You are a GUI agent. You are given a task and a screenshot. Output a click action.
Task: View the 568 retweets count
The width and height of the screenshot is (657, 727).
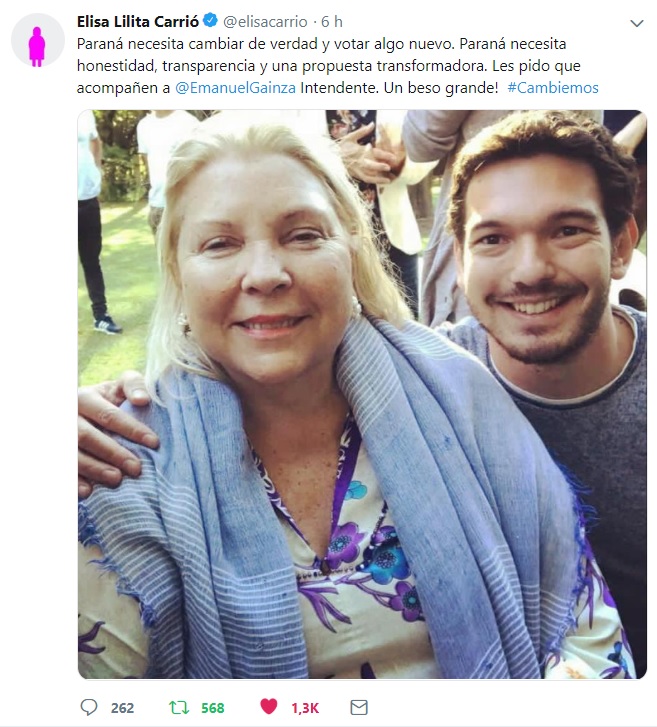pos(213,708)
